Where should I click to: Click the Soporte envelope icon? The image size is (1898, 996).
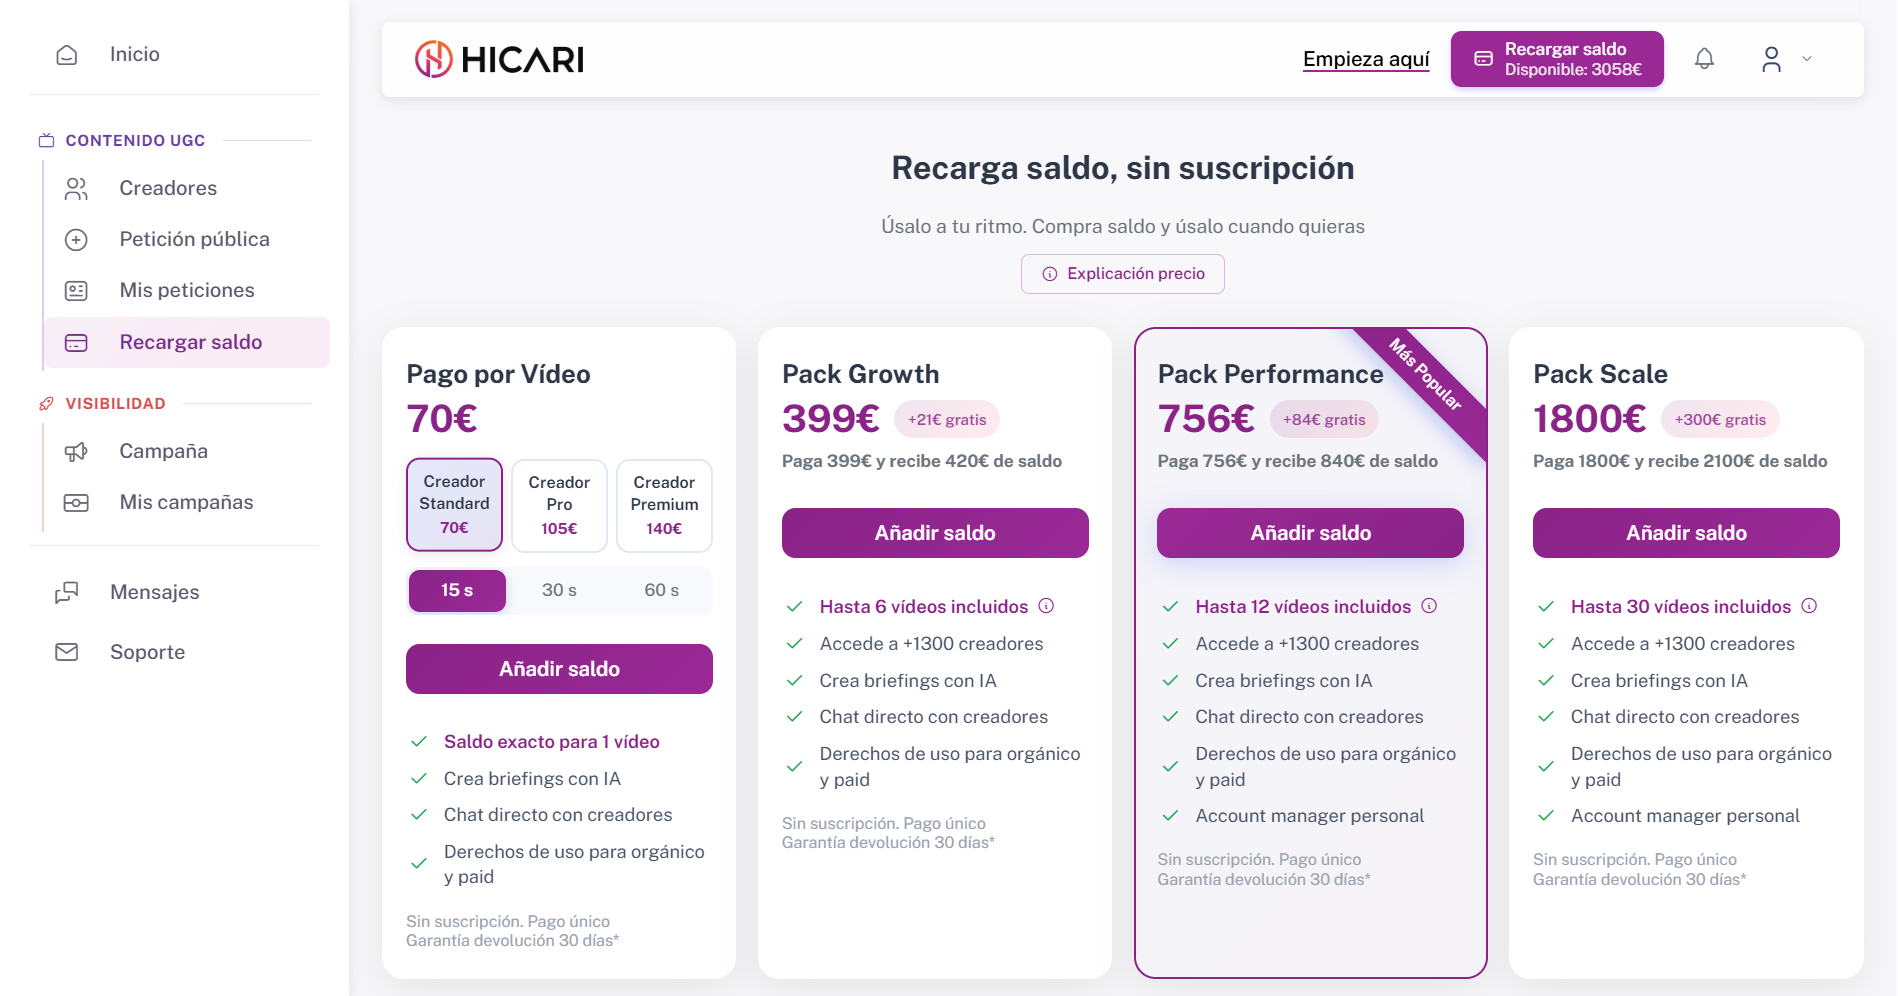coord(67,652)
